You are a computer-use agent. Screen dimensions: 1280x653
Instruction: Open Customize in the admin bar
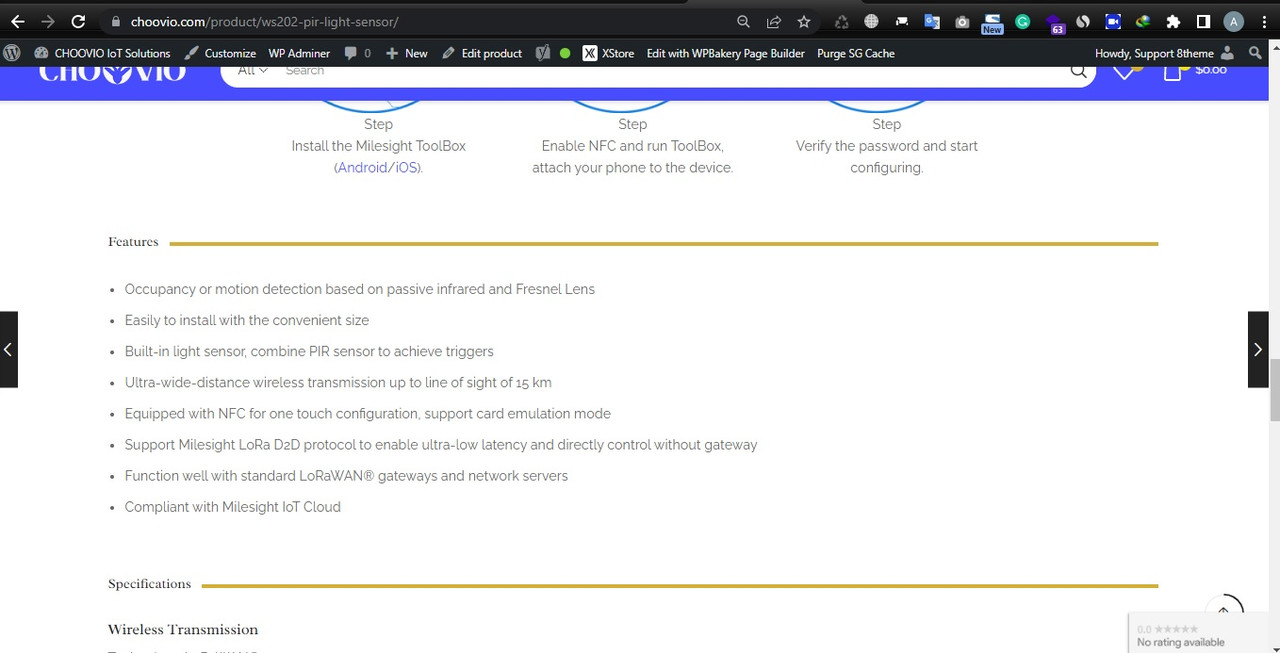pyautogui.click(x=220, y=53)
